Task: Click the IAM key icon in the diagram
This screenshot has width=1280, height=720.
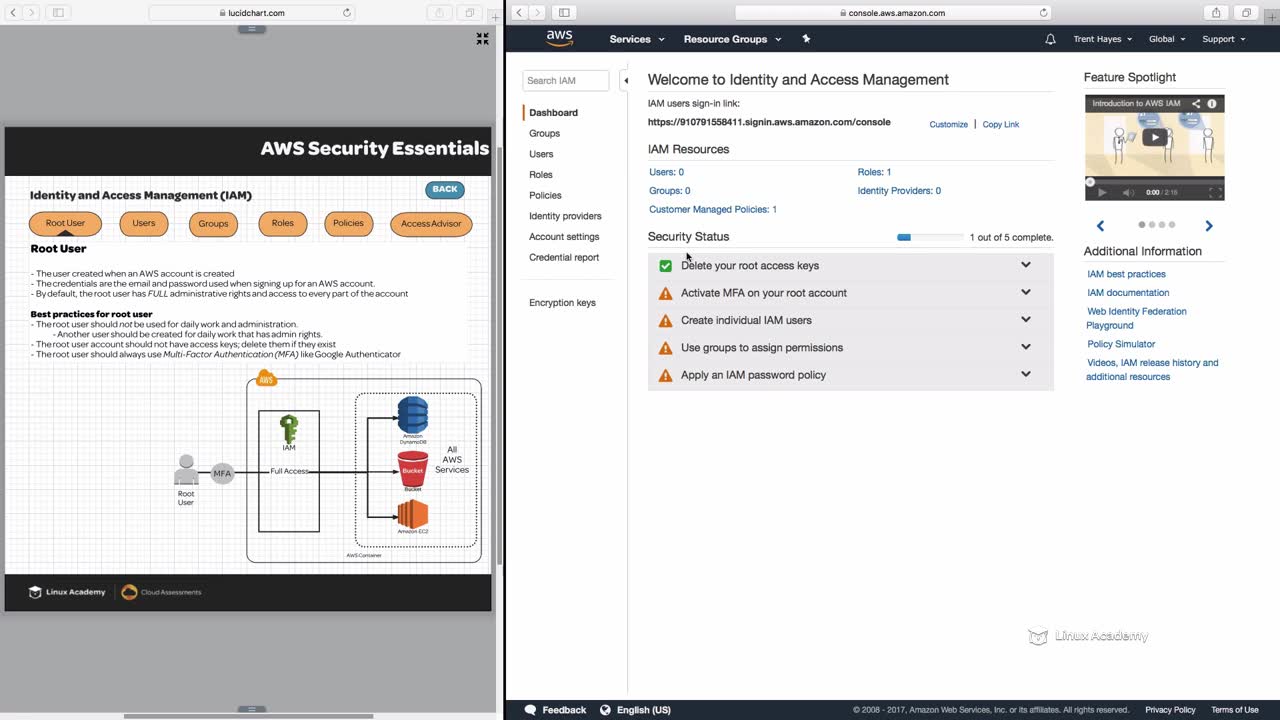Action: tap(289, 429)
